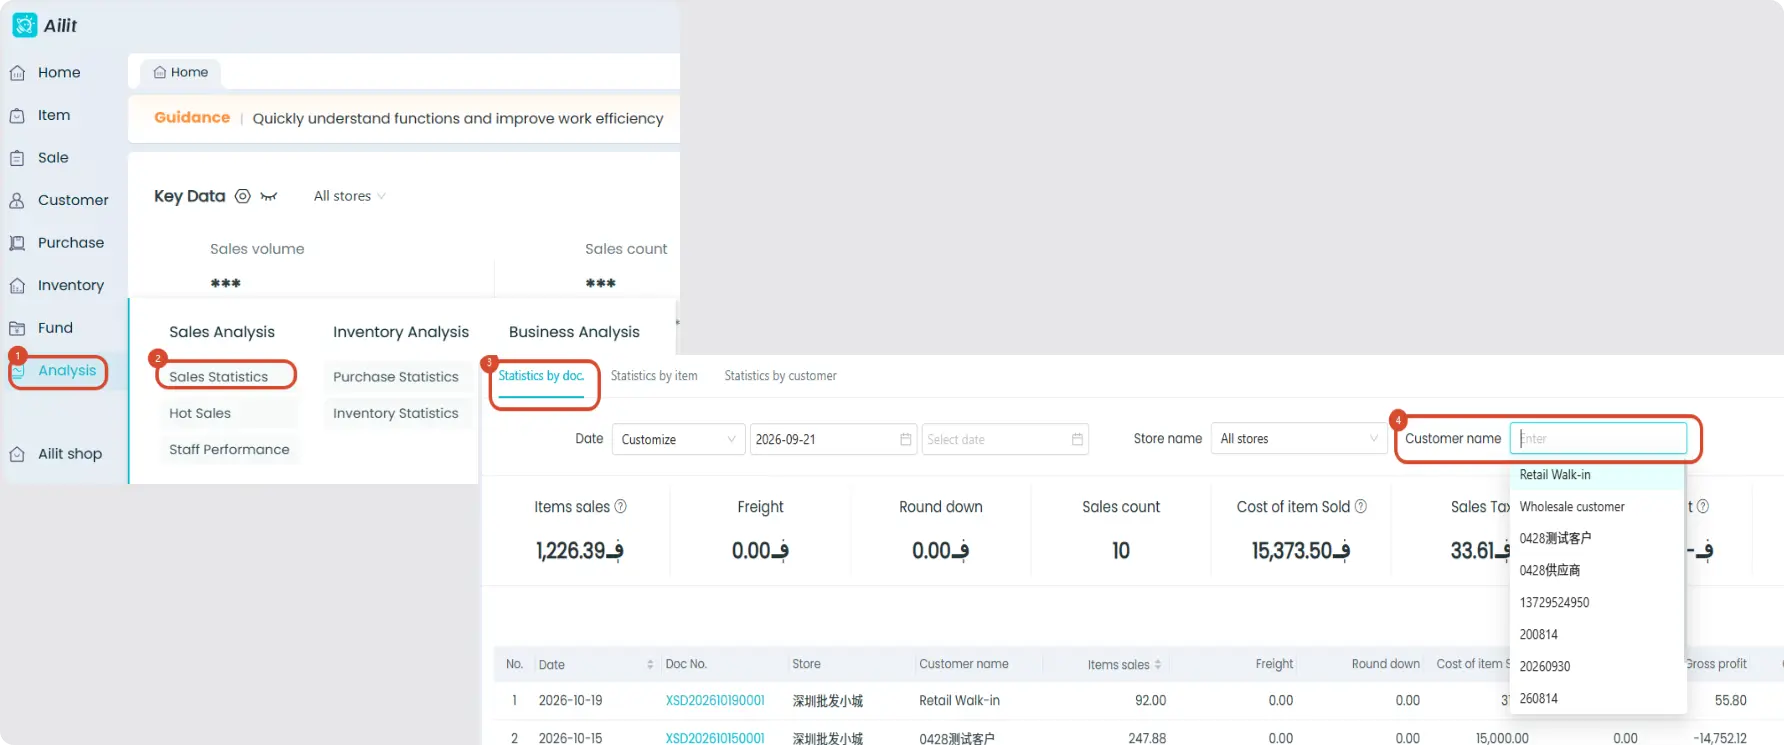Open the Store name All stores dropdown

pos(1298,439)
